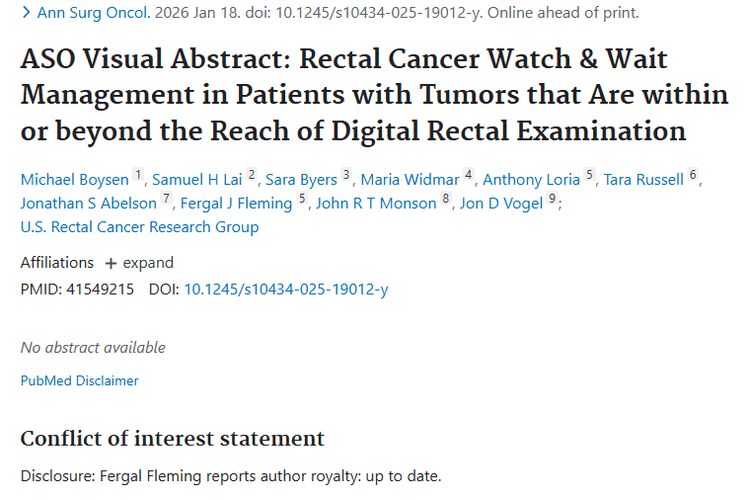750x500 pixels.
Task: Open author Maria Widmar's link
Action: (x=410, y=180)
